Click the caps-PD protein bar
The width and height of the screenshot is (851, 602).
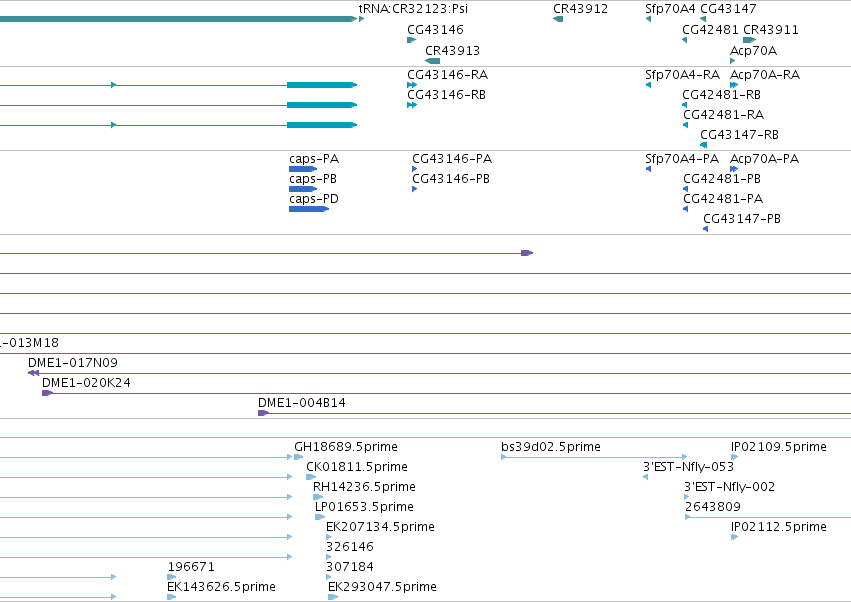[x=309, y=209]
